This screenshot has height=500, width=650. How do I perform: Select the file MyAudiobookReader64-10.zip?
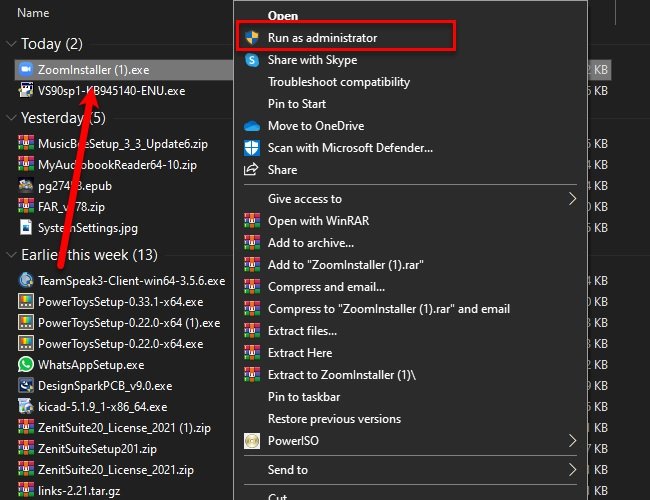point(117,165)
